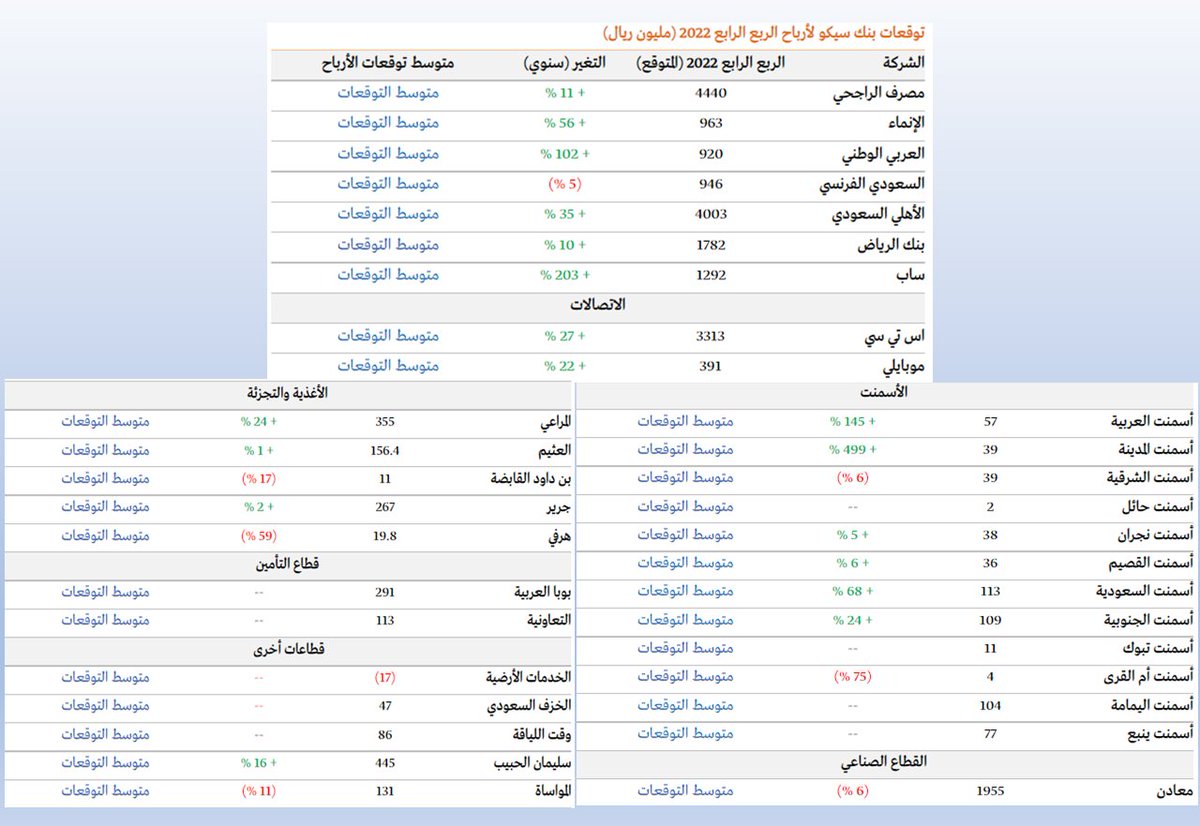The image size is (1200, 826).
Task: Click the value 156.4
Action: click(385, 450)
